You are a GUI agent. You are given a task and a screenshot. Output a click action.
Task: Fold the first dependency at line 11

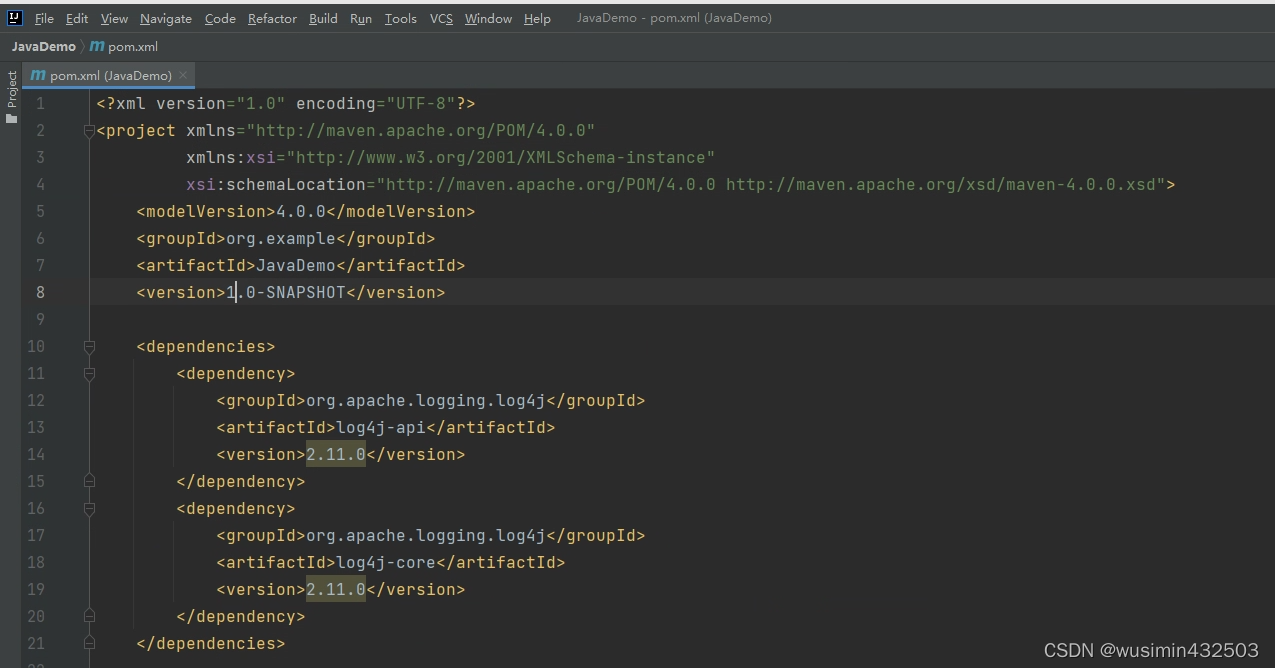point(89,374)
